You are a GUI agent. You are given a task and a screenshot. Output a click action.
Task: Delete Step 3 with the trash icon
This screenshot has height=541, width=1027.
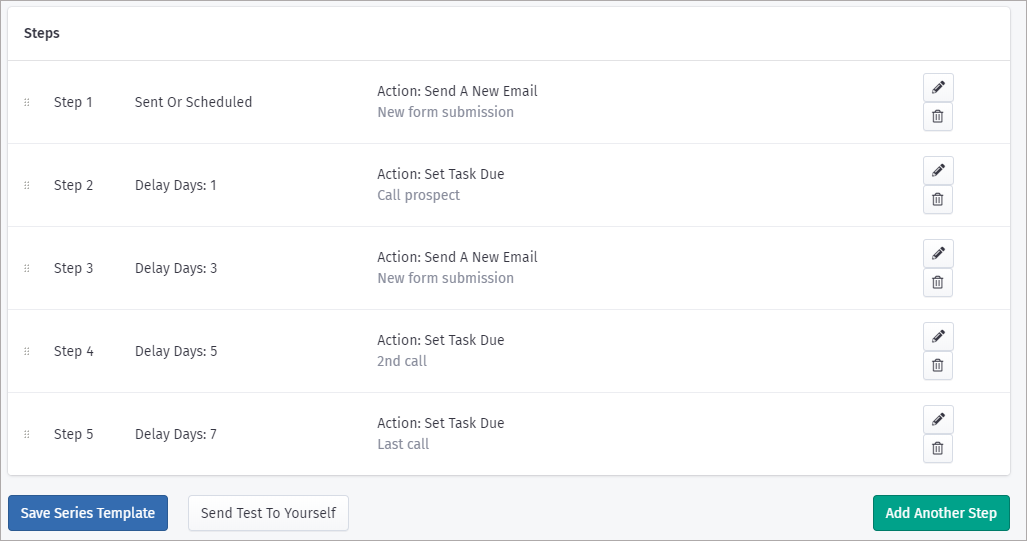click(x=937, y=283)
